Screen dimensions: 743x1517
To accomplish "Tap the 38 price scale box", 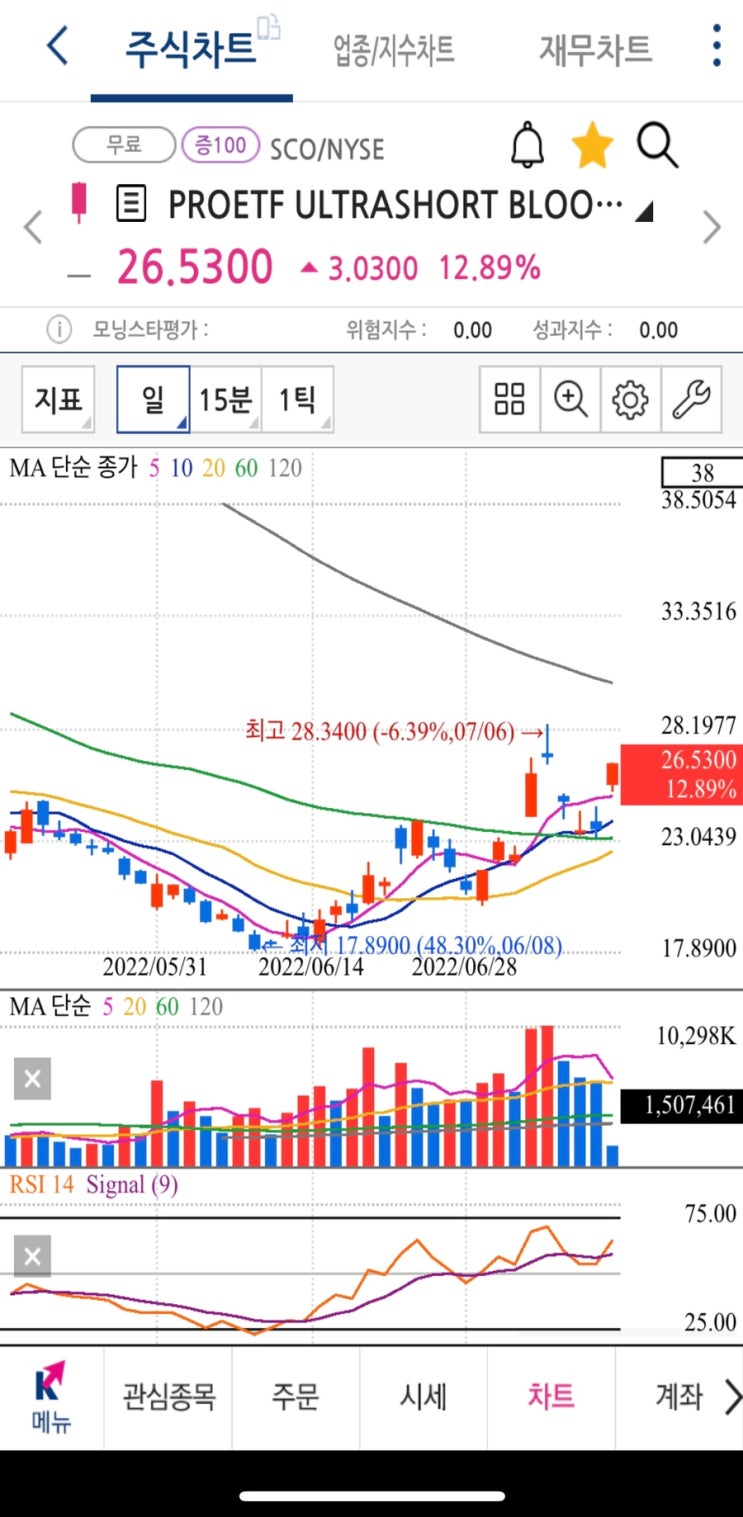I will click(701, 473).
